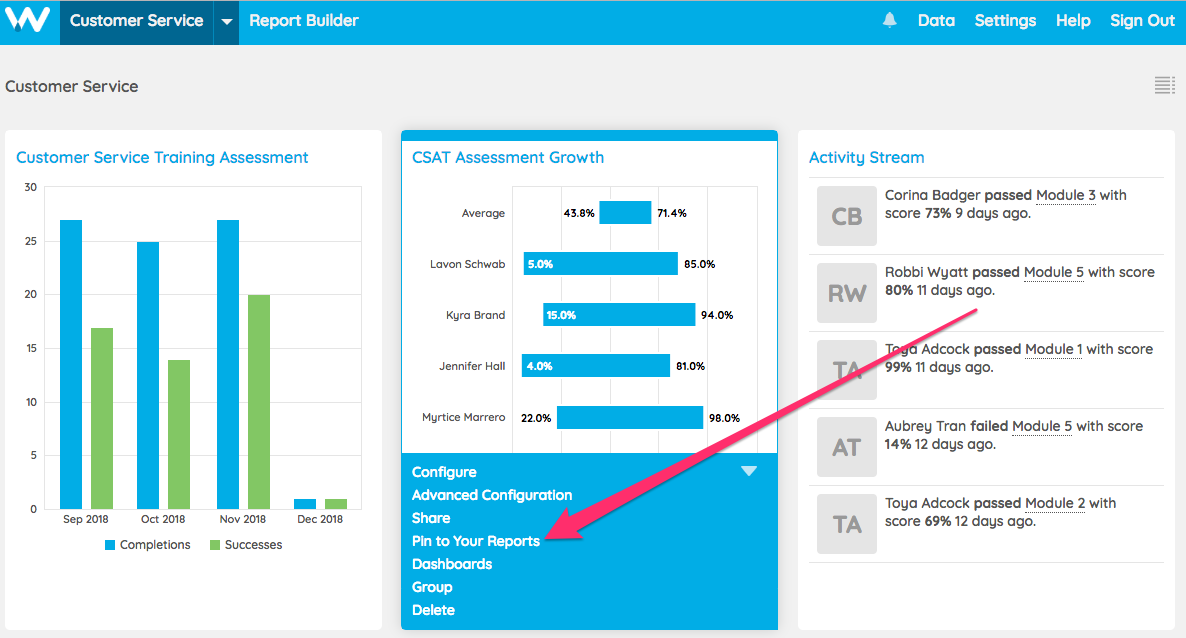Image resolution: width=1186 pixels, height=638 pixels.
Task: Click the Nov 2018 green Successes bar
Action: pos(259,402)
